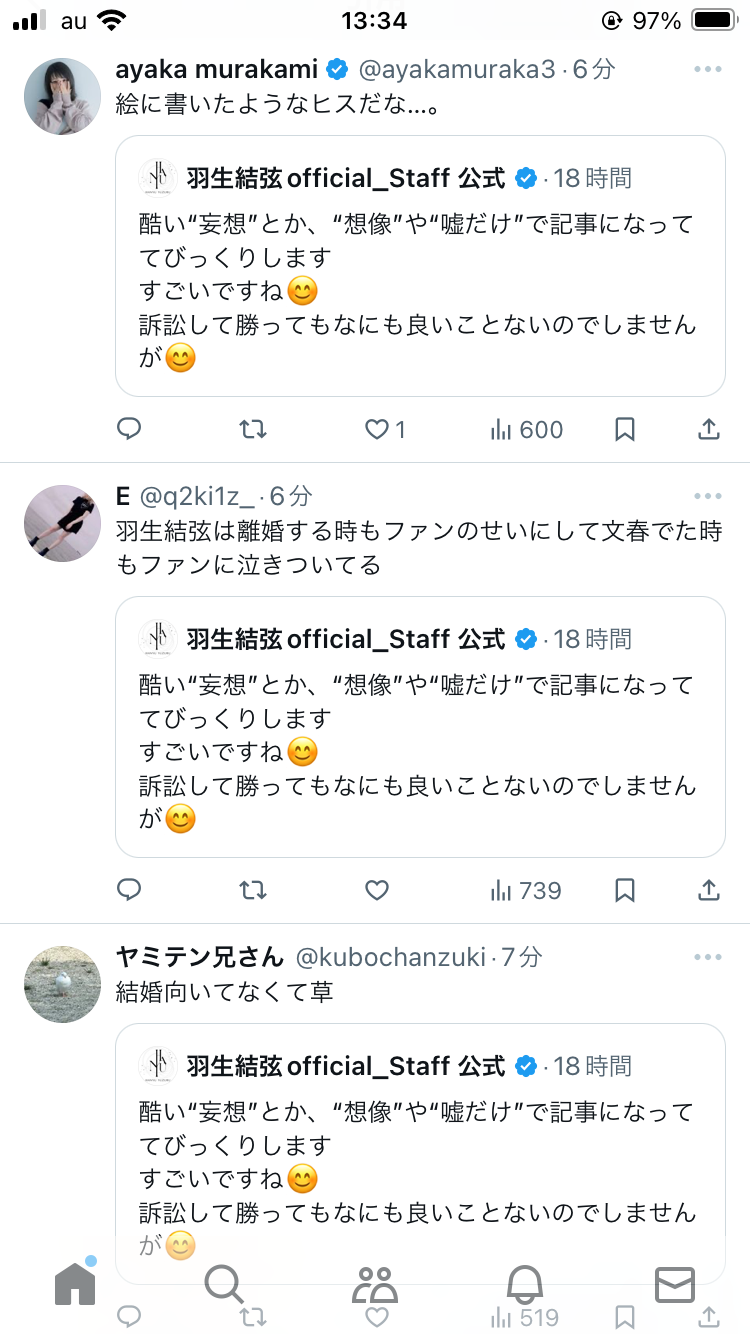This screenshot has height=1334, width=750.
Task: View analytics showing 600 views
Action: click(526, 430)
